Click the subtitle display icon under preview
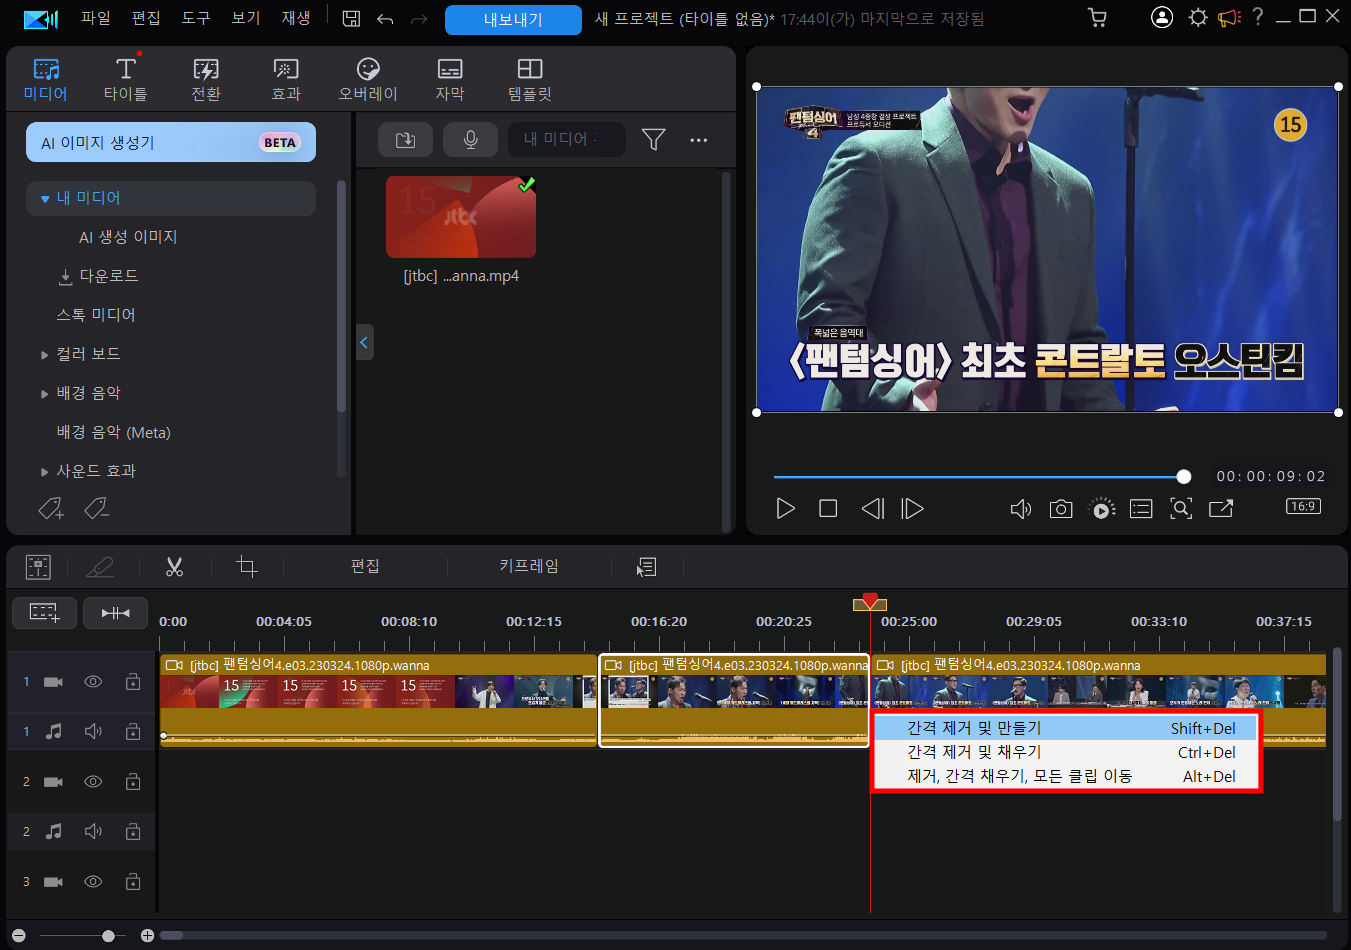 1141,509
